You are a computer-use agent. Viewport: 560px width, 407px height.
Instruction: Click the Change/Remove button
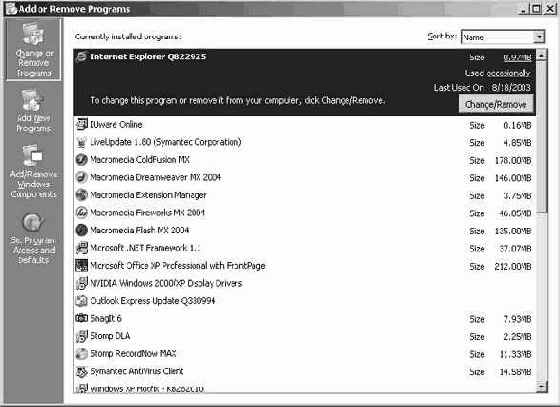[496, 104]
